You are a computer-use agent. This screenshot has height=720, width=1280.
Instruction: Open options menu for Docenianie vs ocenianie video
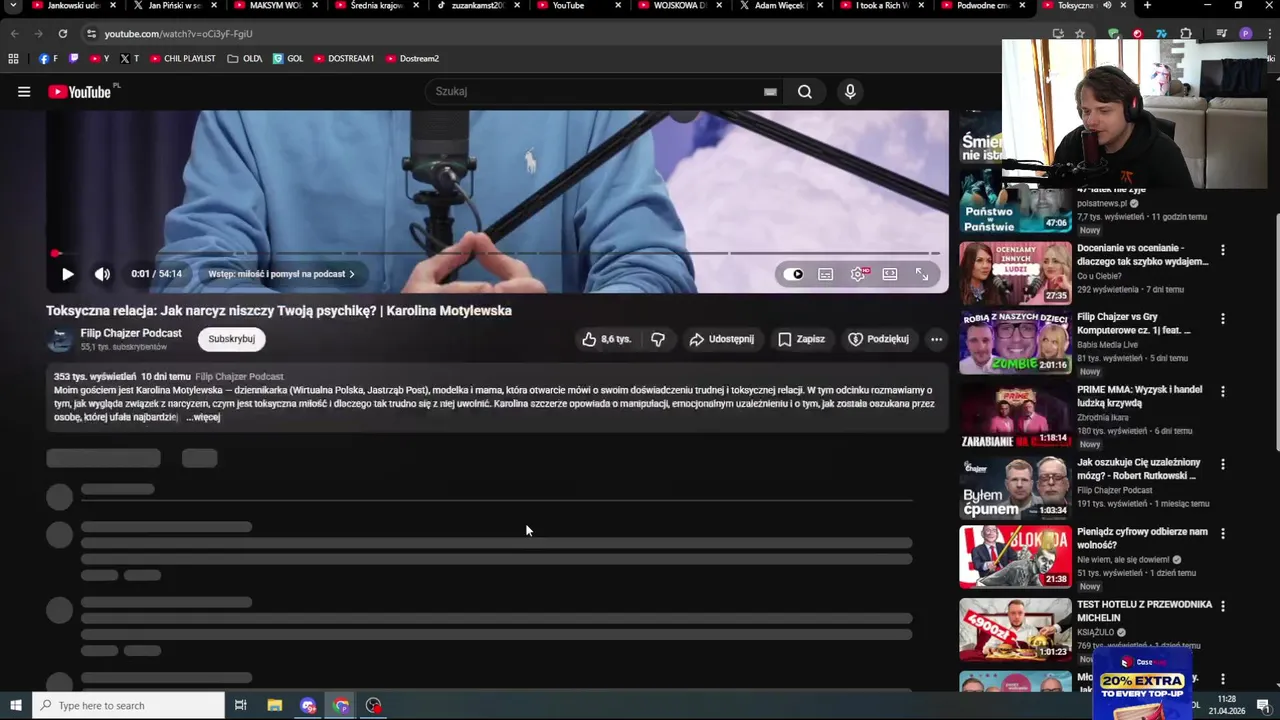tap(1222, 249)
